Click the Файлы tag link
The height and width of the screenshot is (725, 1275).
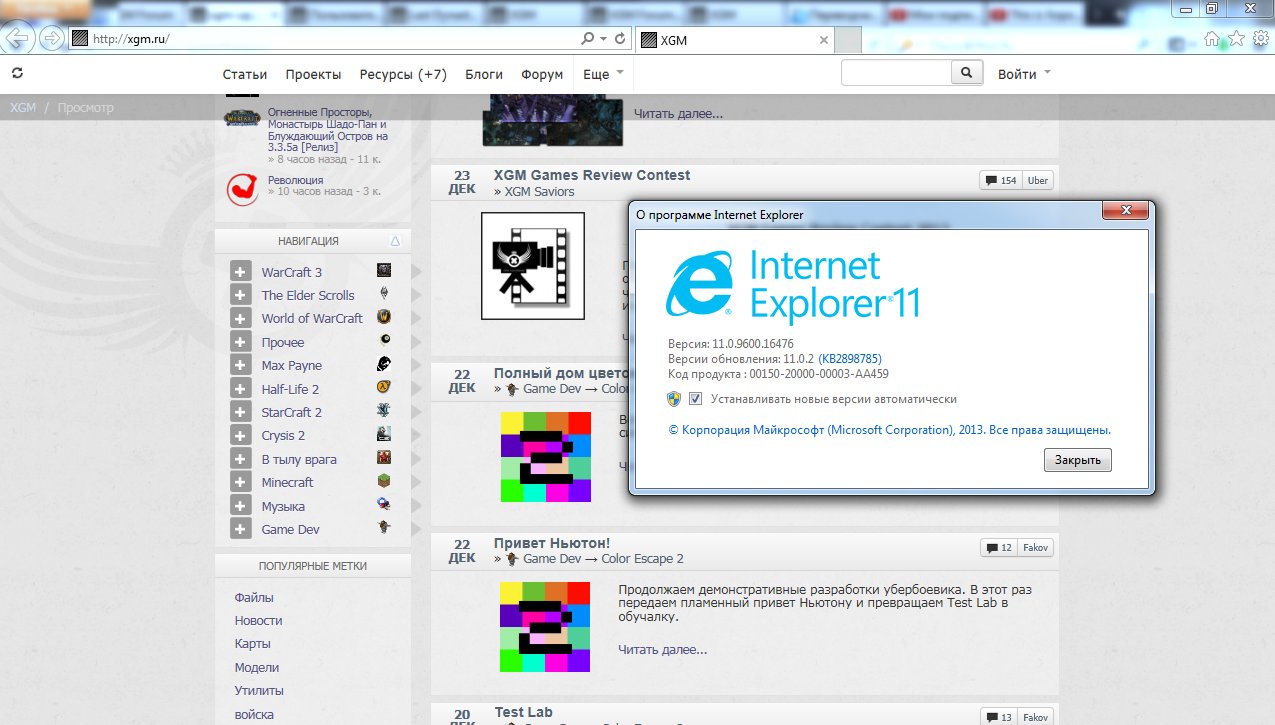click(254, 597)
